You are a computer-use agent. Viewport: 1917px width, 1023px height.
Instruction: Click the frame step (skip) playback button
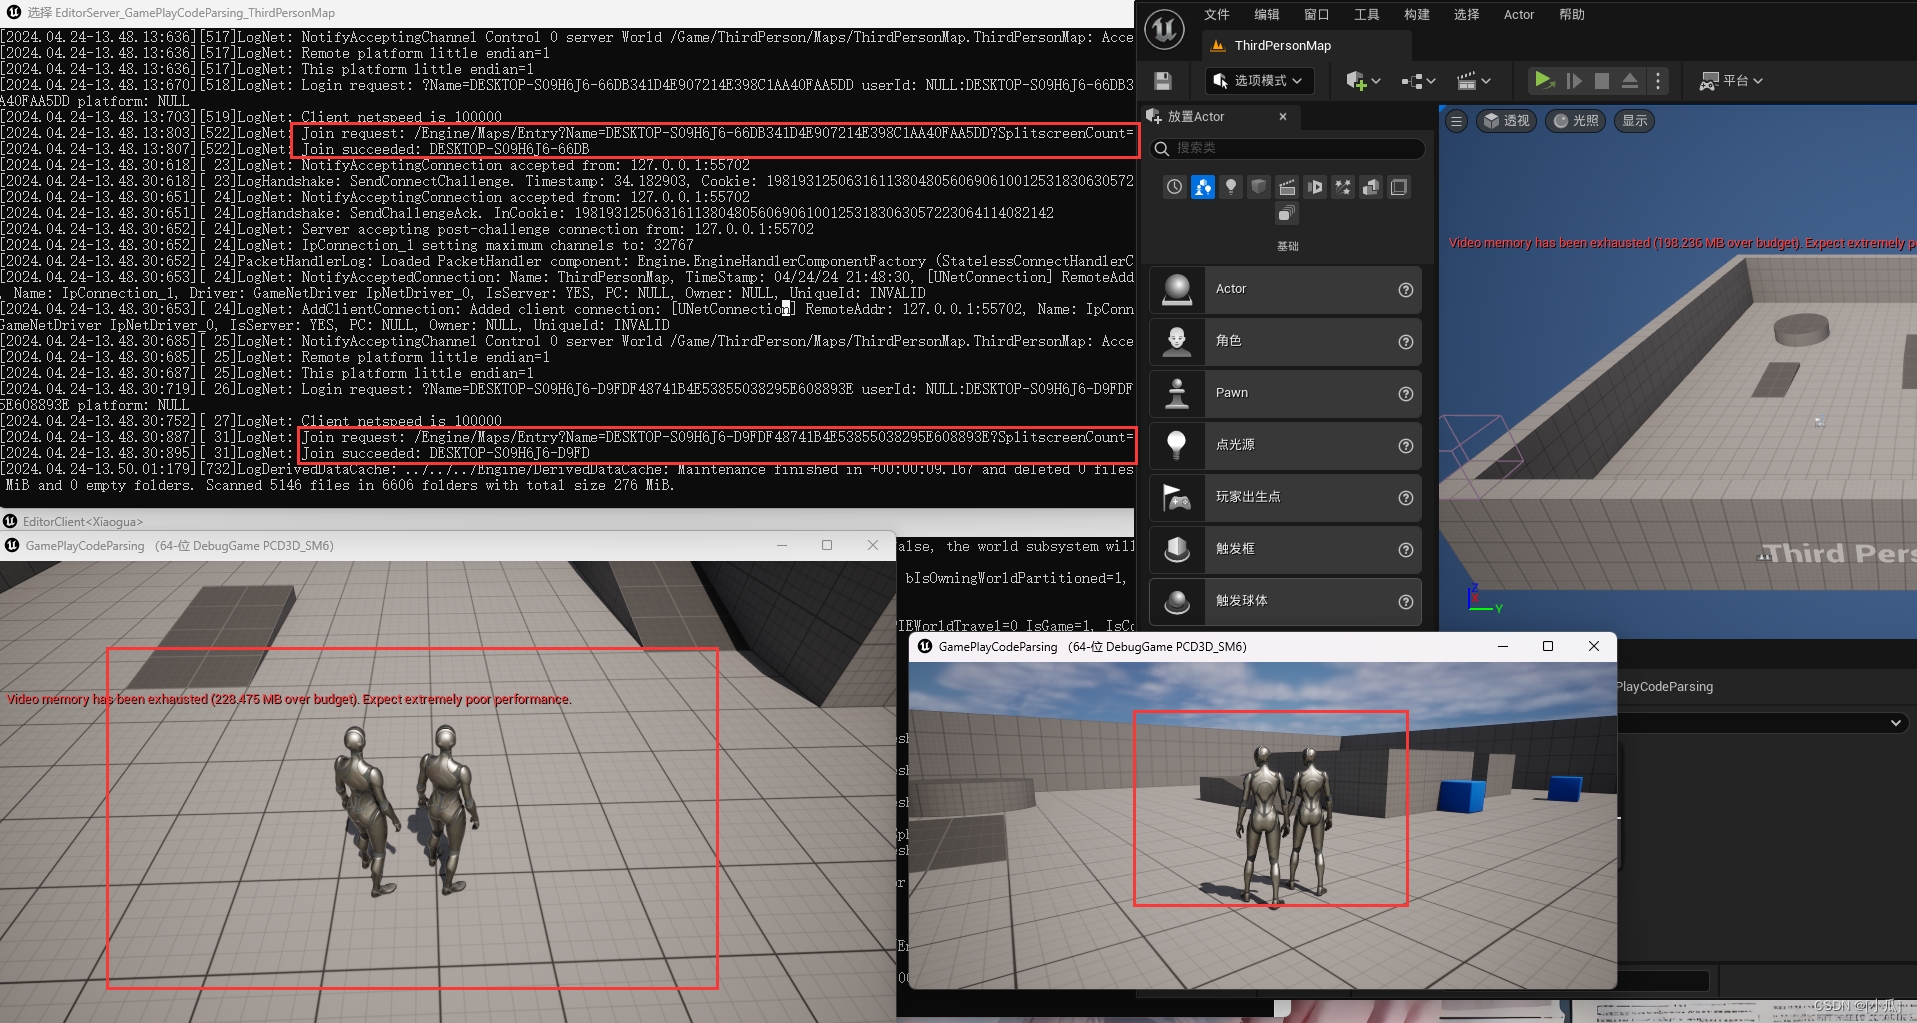[x=1574, y=81]
